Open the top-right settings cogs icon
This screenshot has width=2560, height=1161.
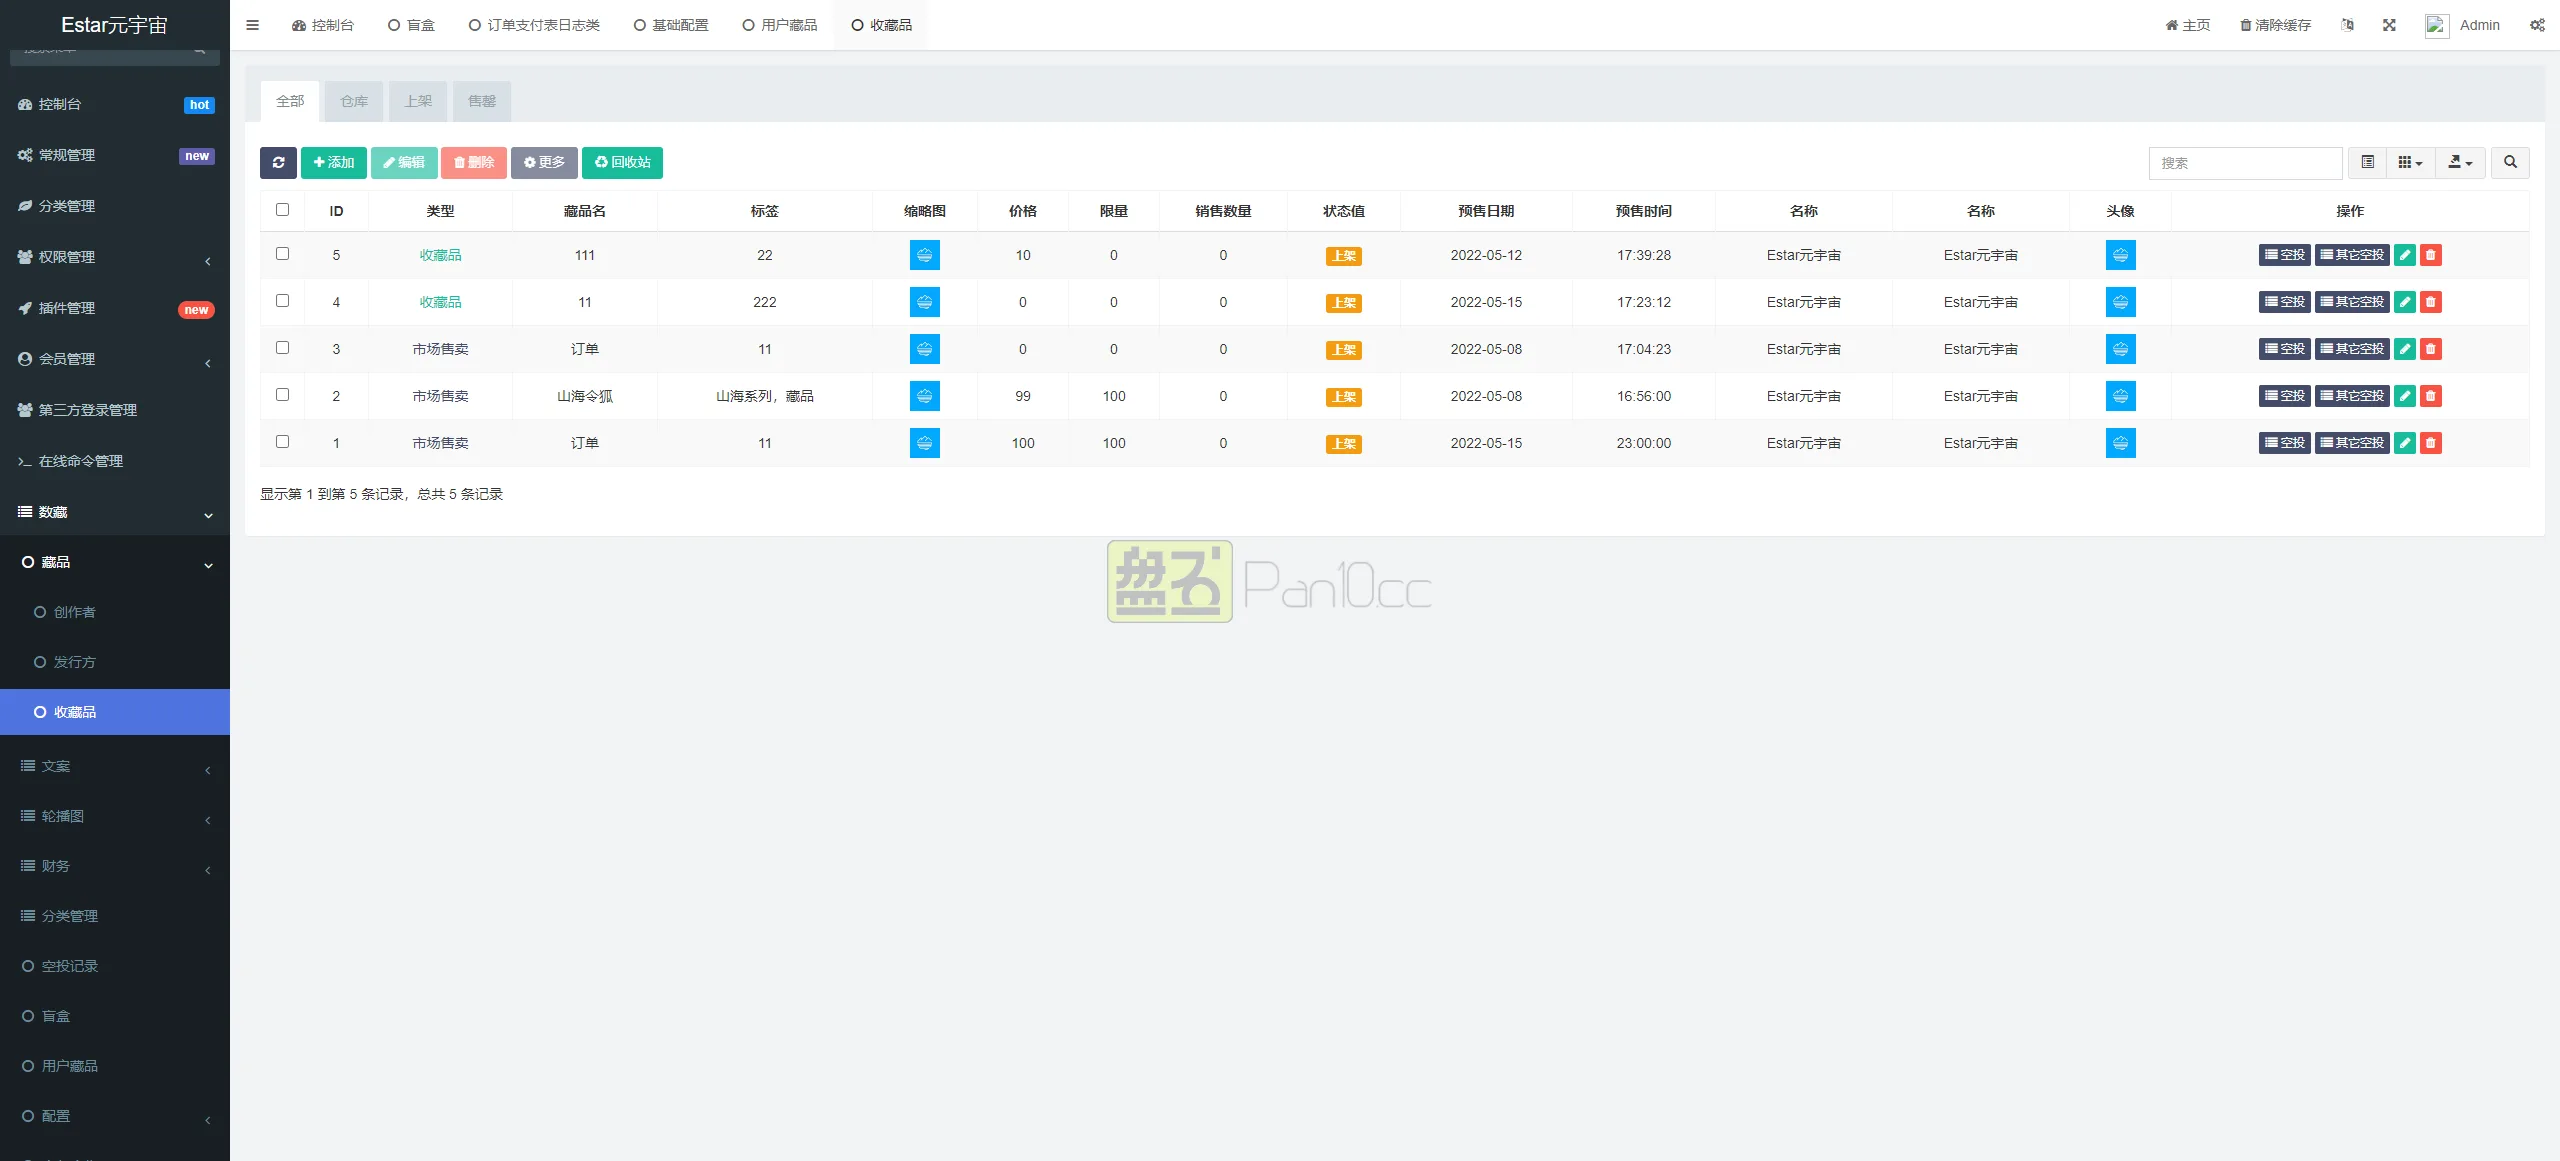point(2537,25)
